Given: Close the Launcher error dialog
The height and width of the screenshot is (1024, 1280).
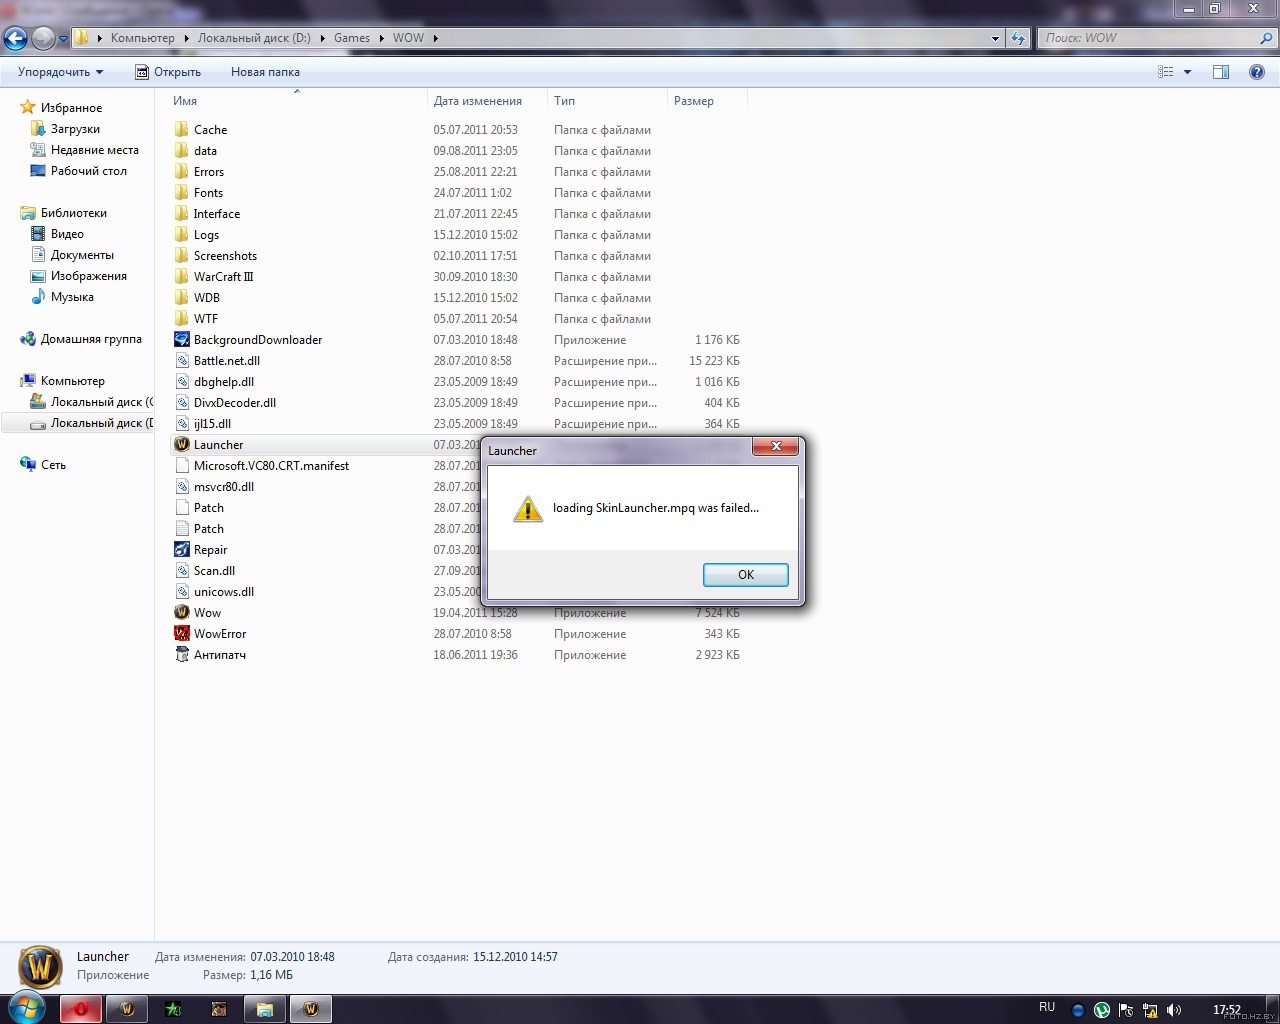Looking at the screenshot, I should [775, 446].
